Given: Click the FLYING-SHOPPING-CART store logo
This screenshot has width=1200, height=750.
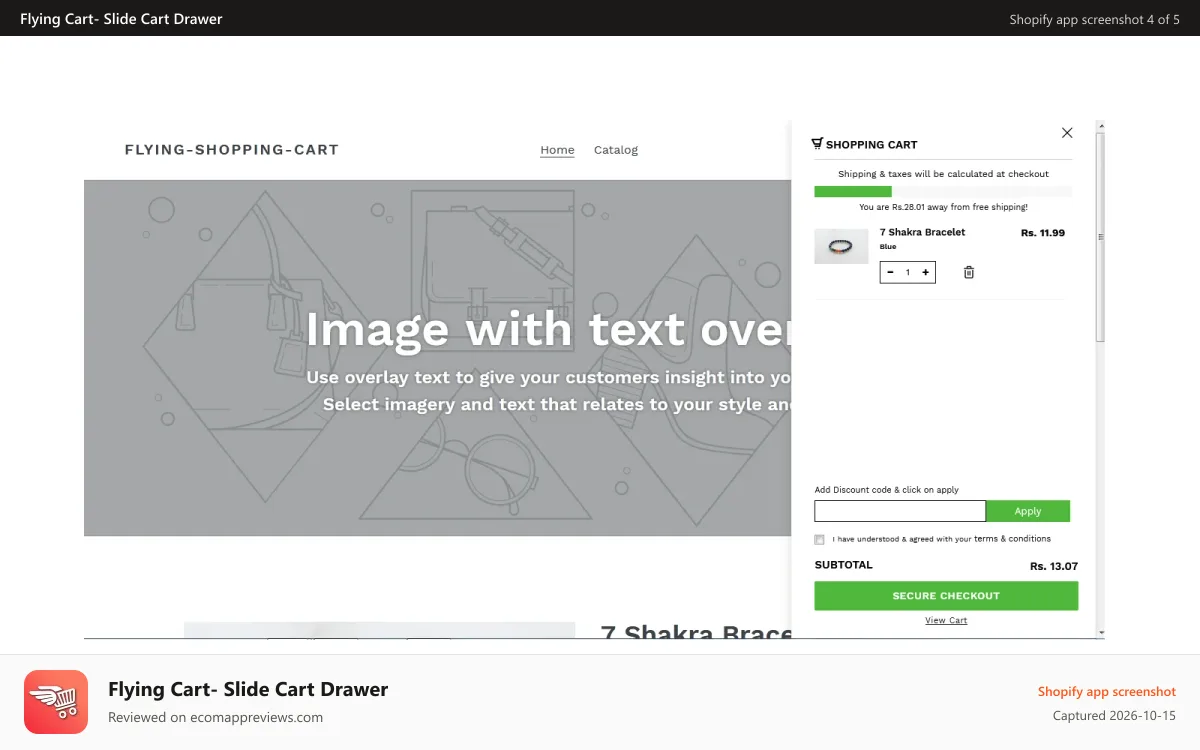Looking at the screenshot, I should pos(232,150).
